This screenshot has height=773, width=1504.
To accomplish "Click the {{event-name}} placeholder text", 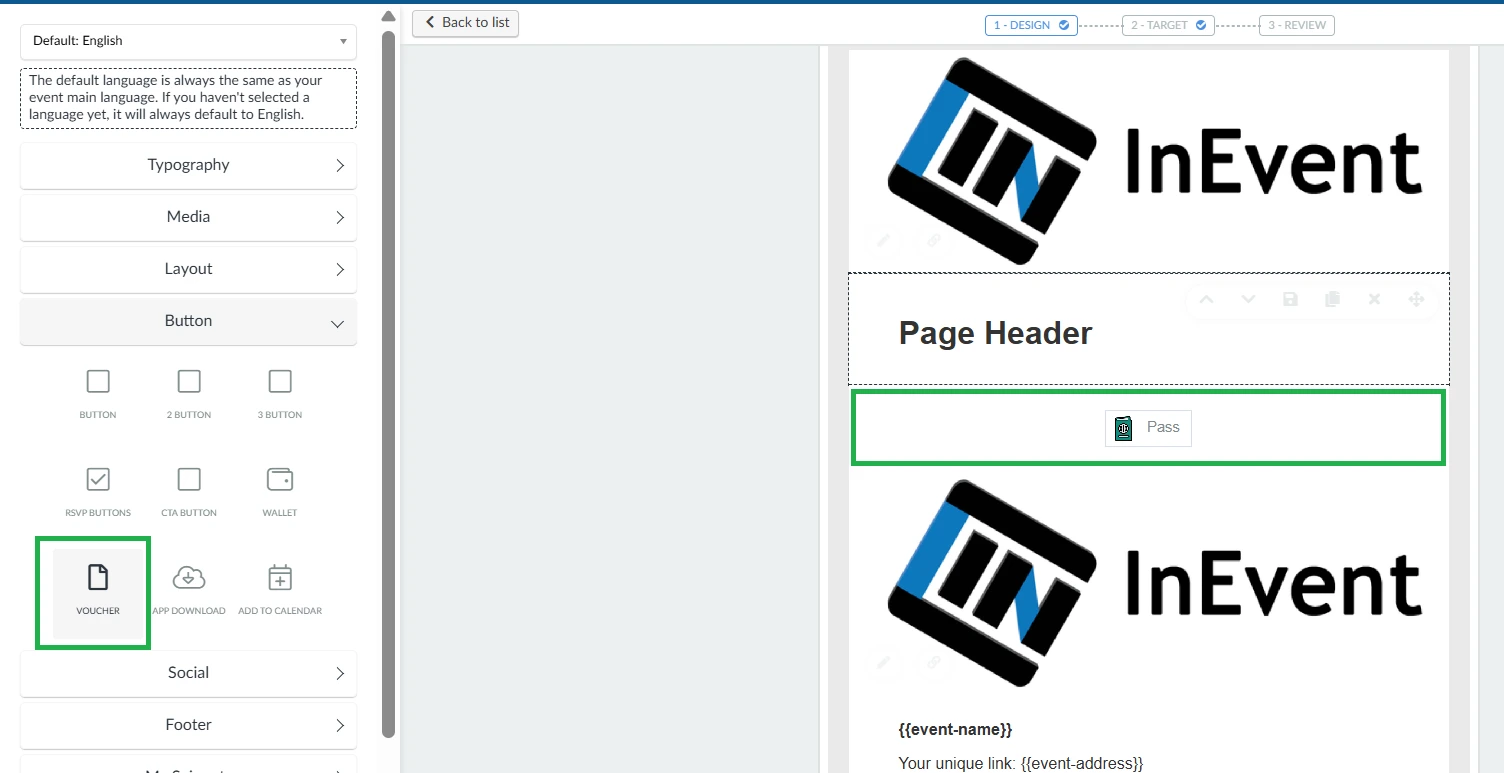I will (x=955, y=730).
